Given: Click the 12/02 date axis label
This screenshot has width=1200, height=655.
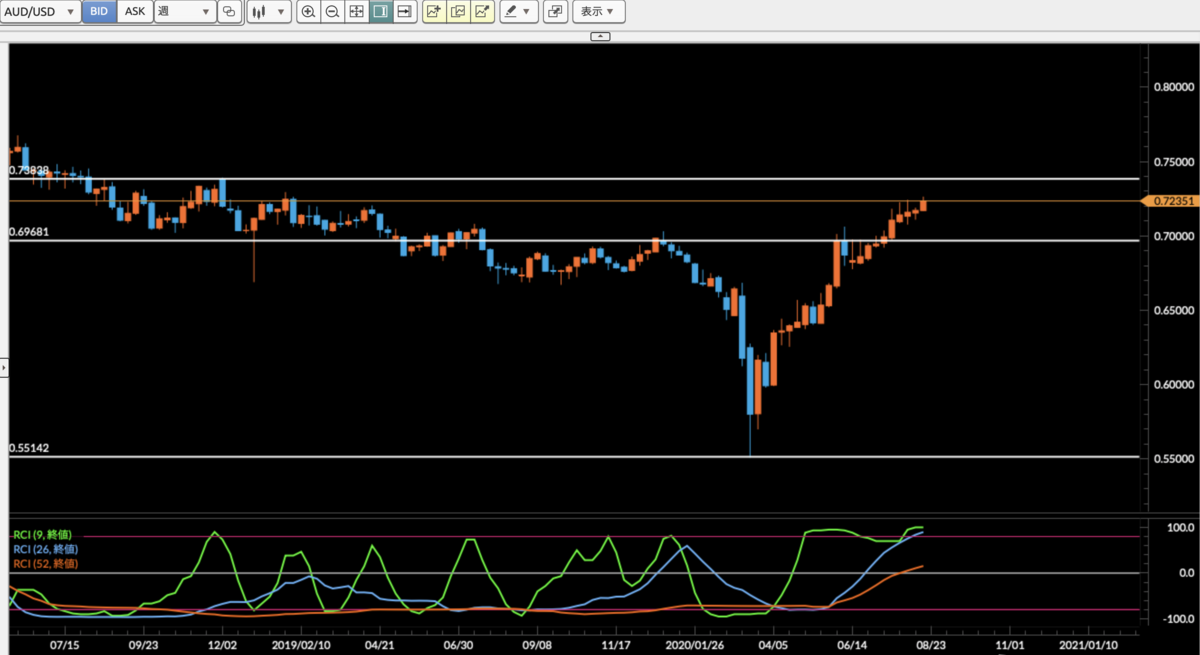Looking at the screenshot, I should coord(221,646).
